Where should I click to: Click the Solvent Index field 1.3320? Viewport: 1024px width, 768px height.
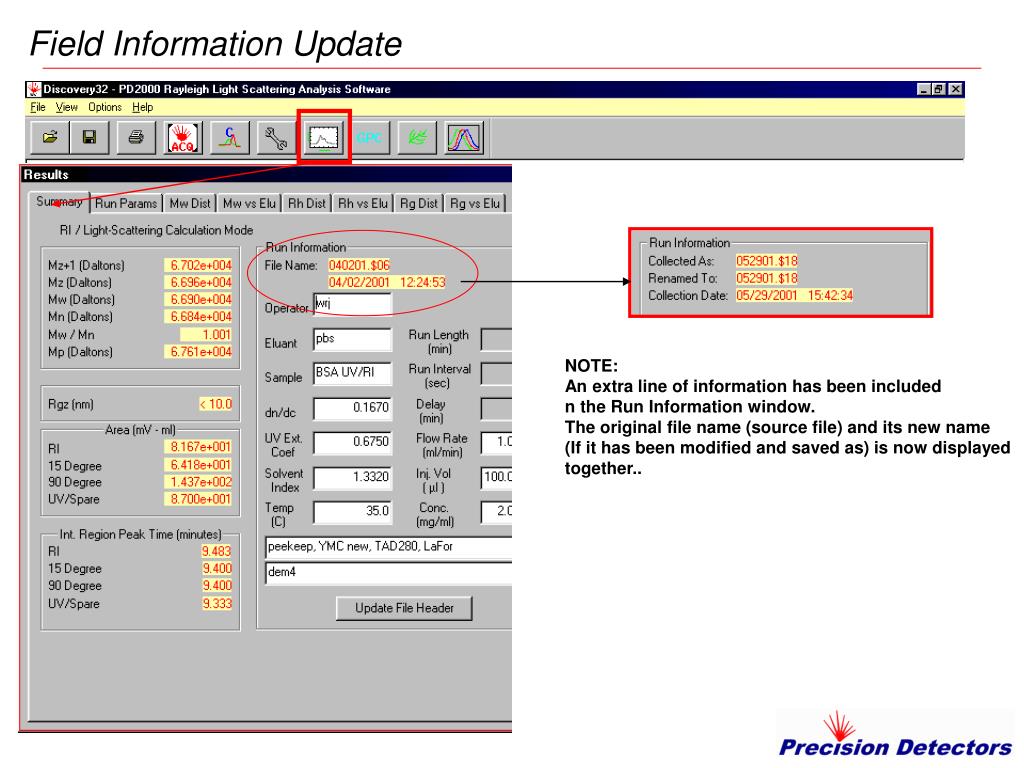(353, 477)
